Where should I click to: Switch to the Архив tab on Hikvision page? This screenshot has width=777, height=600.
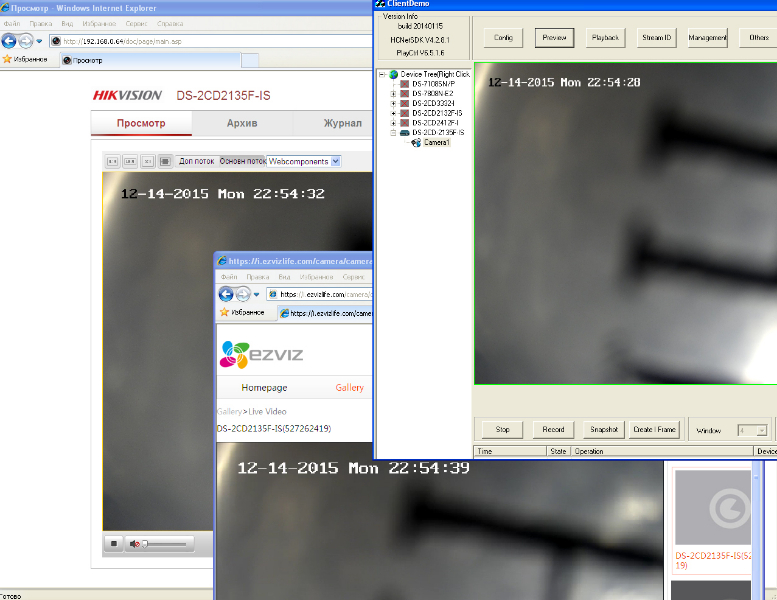pyautogui.click(x=242, y=123)
